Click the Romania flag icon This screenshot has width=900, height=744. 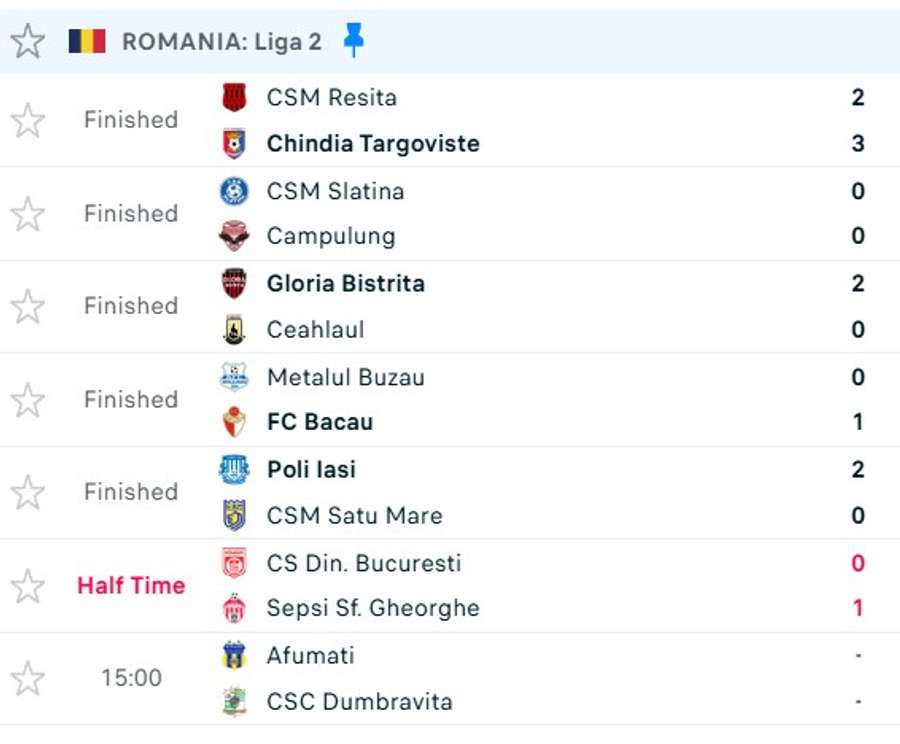click(87, 41)
